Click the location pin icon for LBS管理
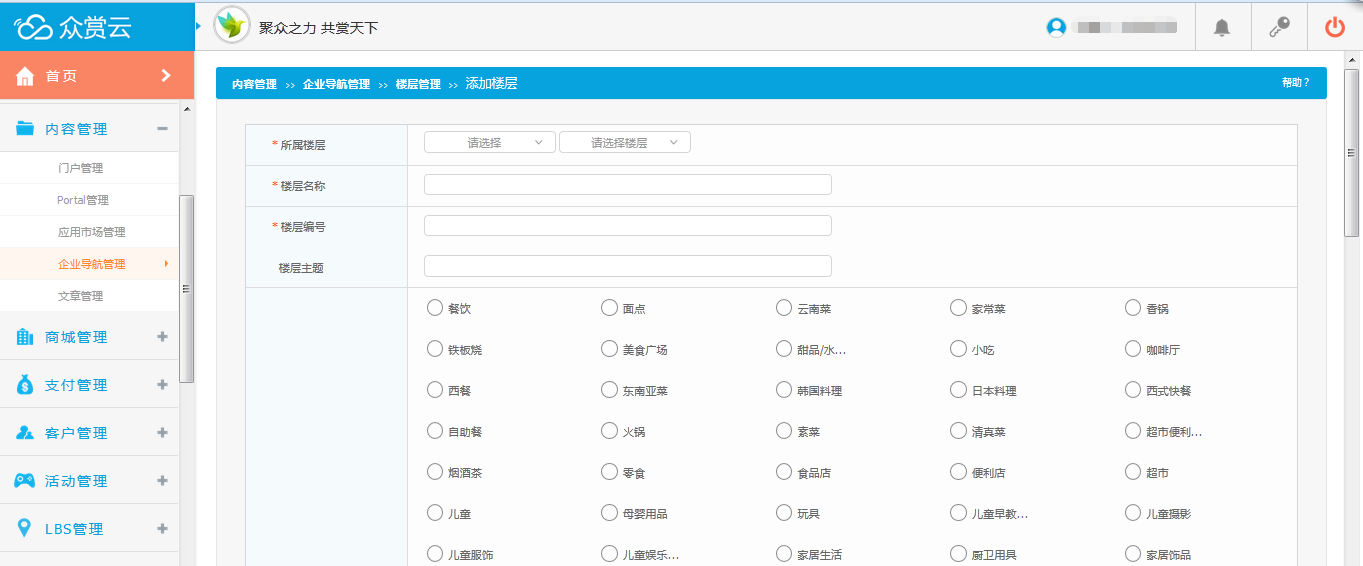The width and height of the screenshot is (1363, 566). [25, 529]
